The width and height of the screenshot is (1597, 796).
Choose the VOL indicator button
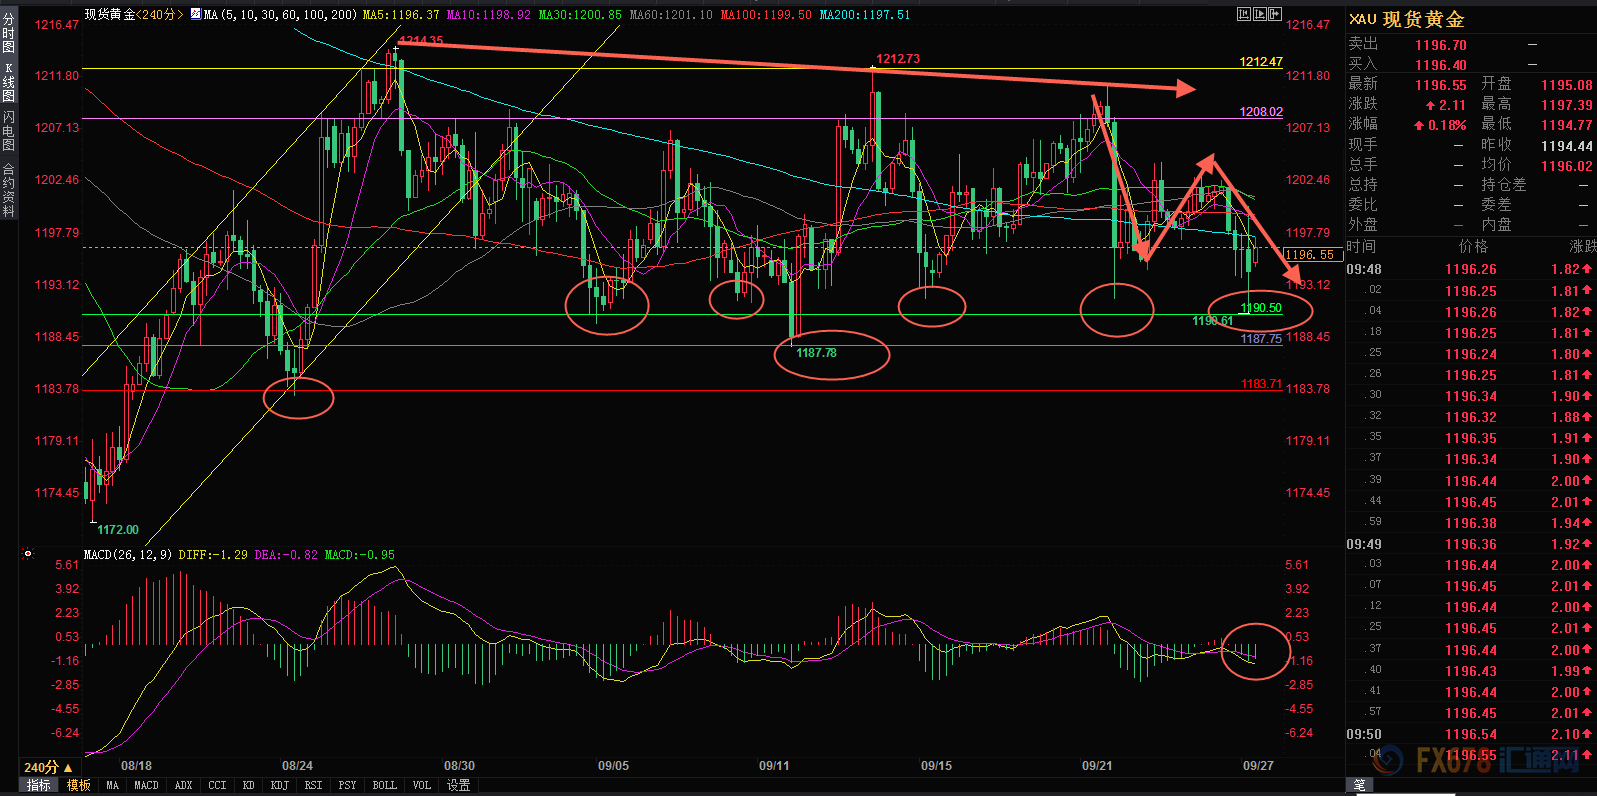422,785
